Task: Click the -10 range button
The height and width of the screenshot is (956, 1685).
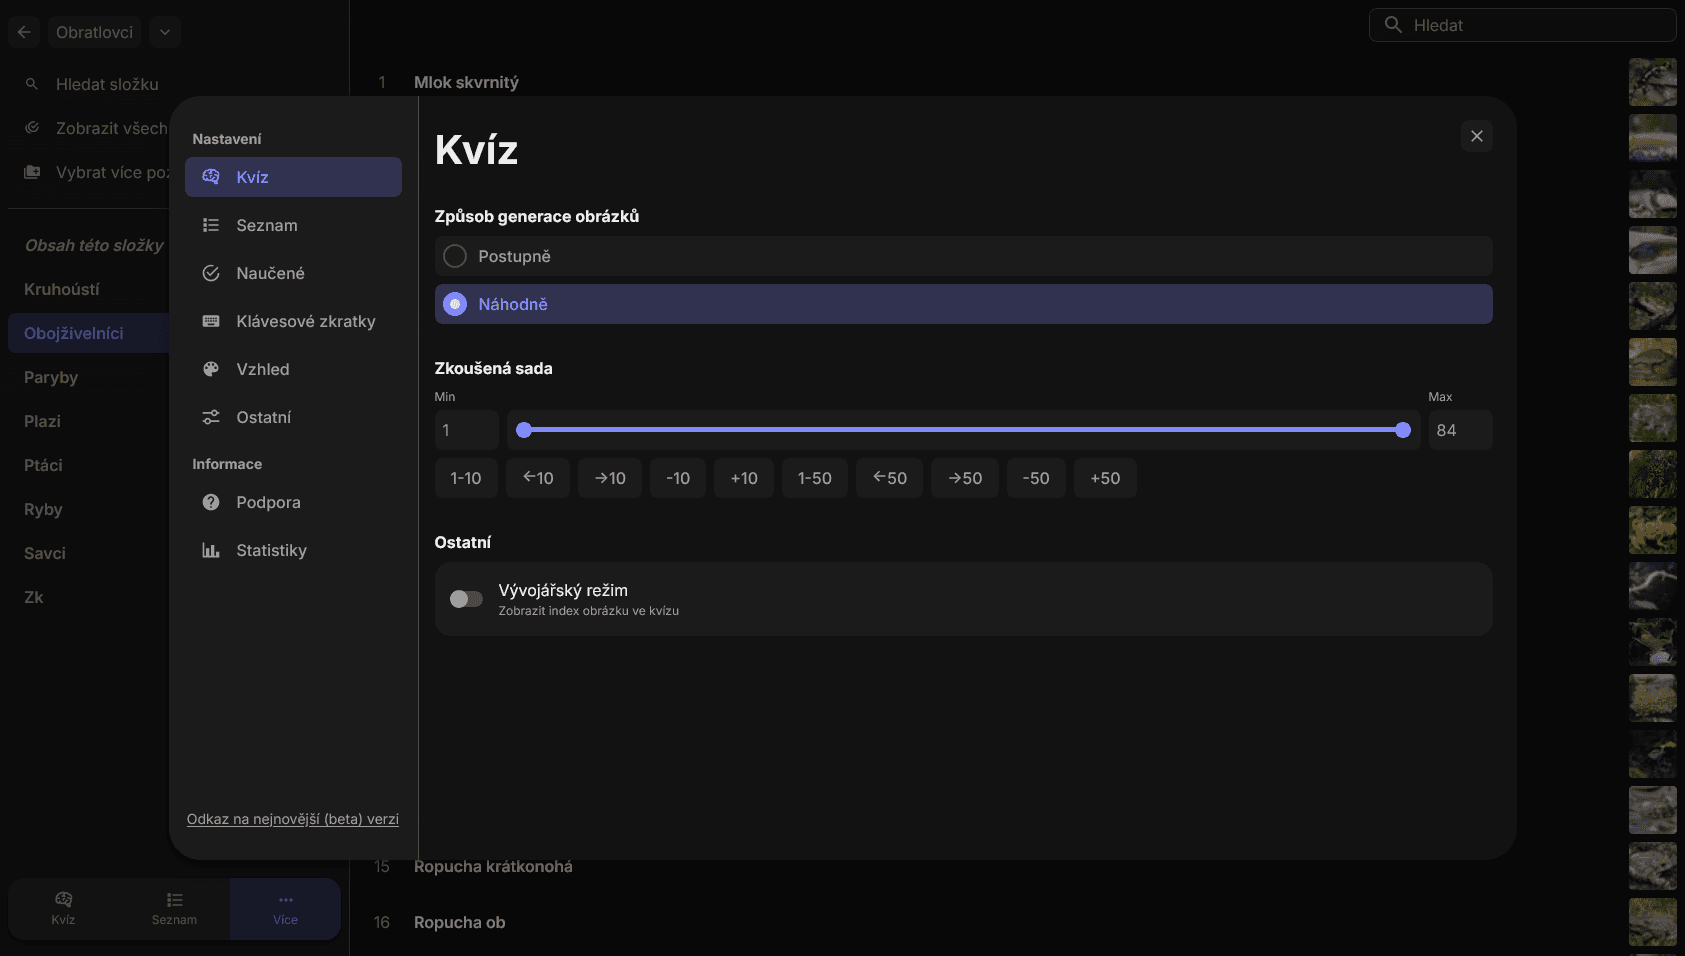Action: pyautogui.click(x=678, y=478)
